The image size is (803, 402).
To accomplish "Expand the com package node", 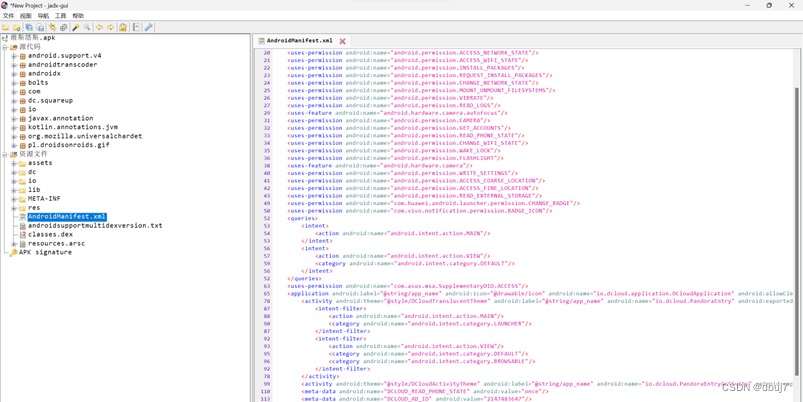I will point(14,92).
